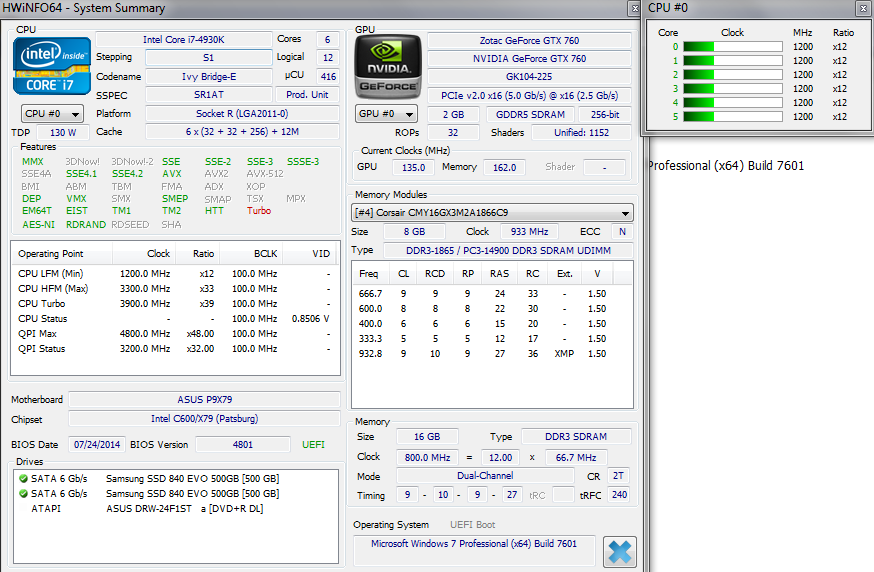This screenshot has height=572, width=874.
Task: Click the Zotac GeForce GTX 760 field
Action: tap(529, 41)
